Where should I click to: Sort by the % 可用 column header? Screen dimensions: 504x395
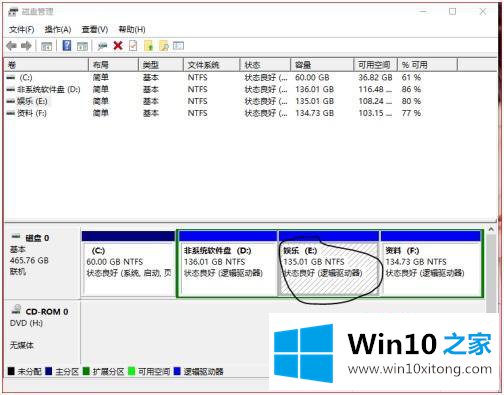427,65
